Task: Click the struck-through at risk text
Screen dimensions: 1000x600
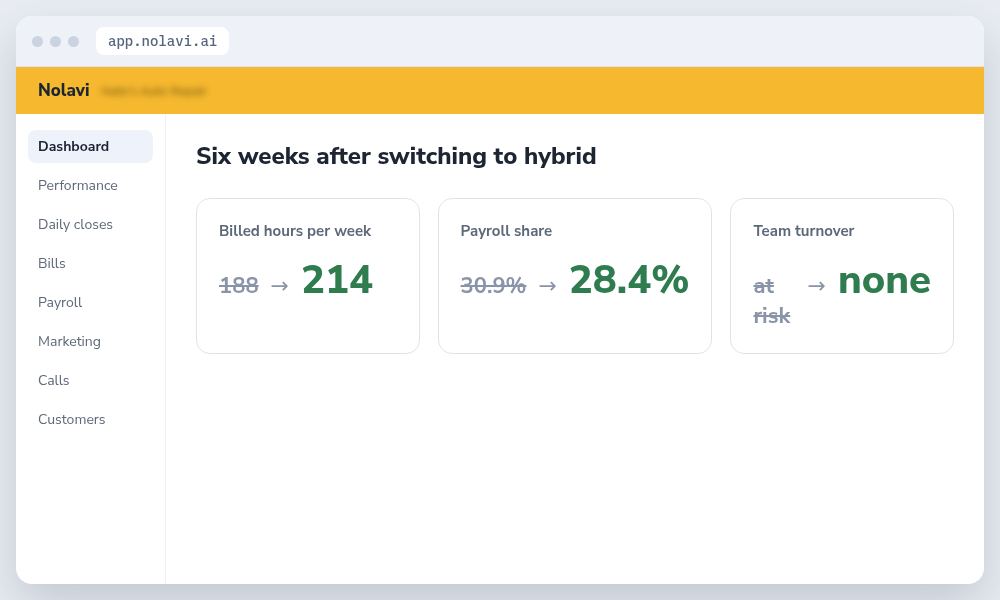Action: coord(772,300)
